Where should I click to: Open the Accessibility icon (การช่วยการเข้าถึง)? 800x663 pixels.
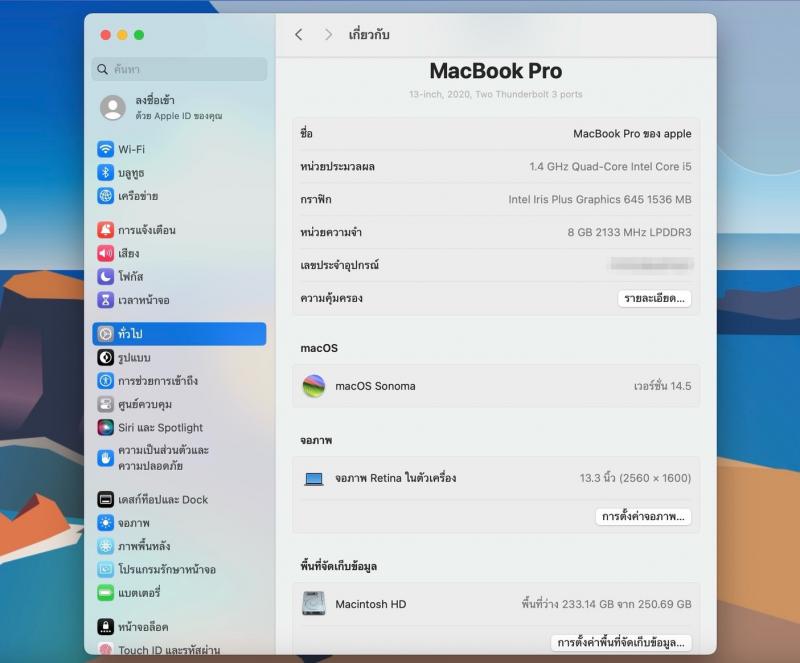106,380
